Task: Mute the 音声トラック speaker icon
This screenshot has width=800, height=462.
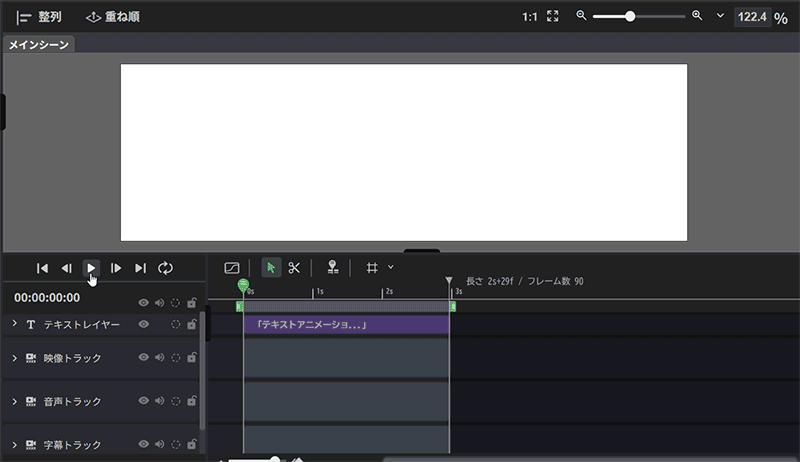Action: click(159, 401)
